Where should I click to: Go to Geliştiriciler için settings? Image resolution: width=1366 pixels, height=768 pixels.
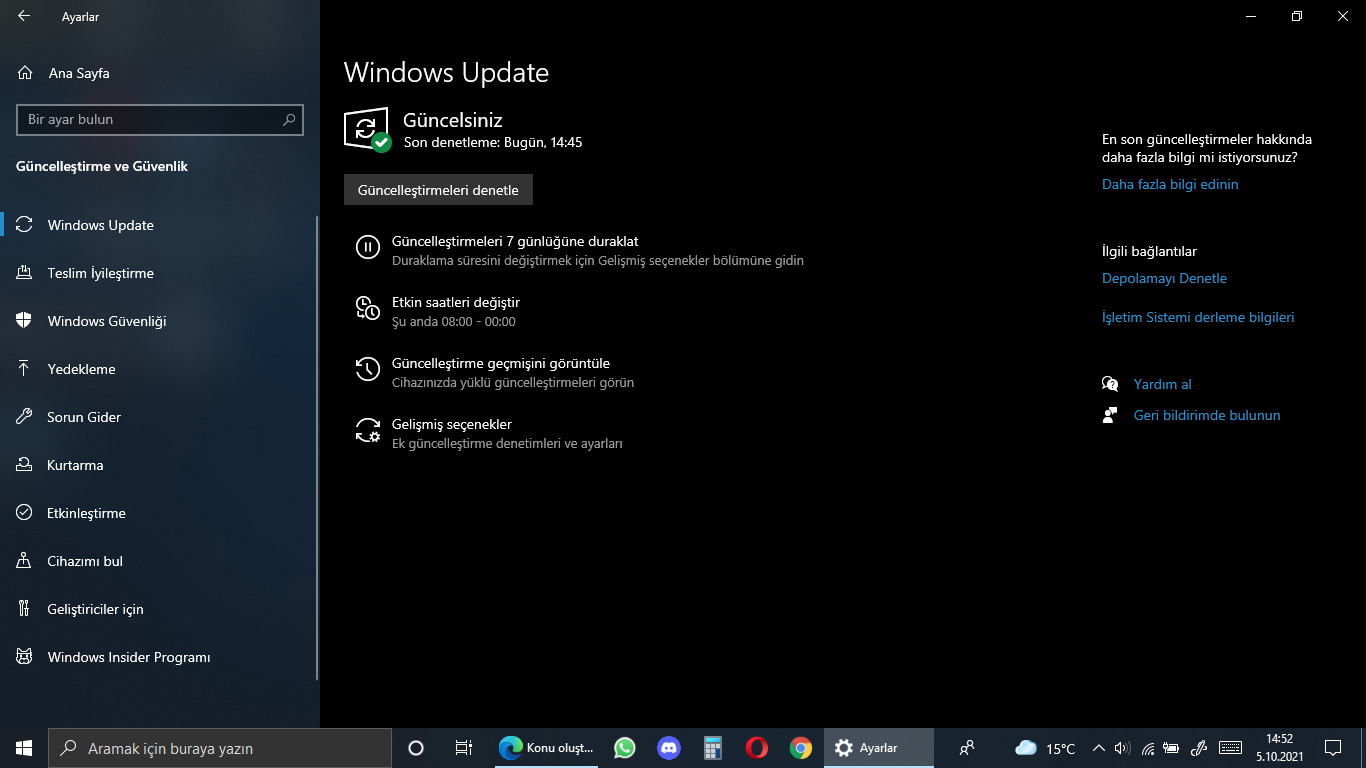(x=160, y=609)
